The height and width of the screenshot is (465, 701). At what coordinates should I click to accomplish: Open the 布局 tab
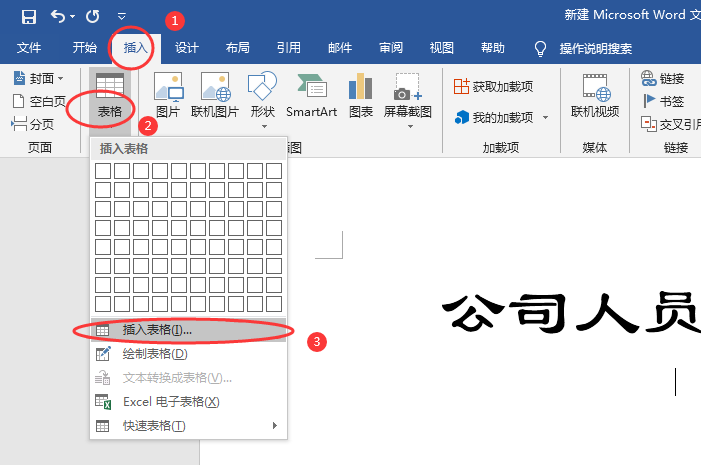coord(237,47)
